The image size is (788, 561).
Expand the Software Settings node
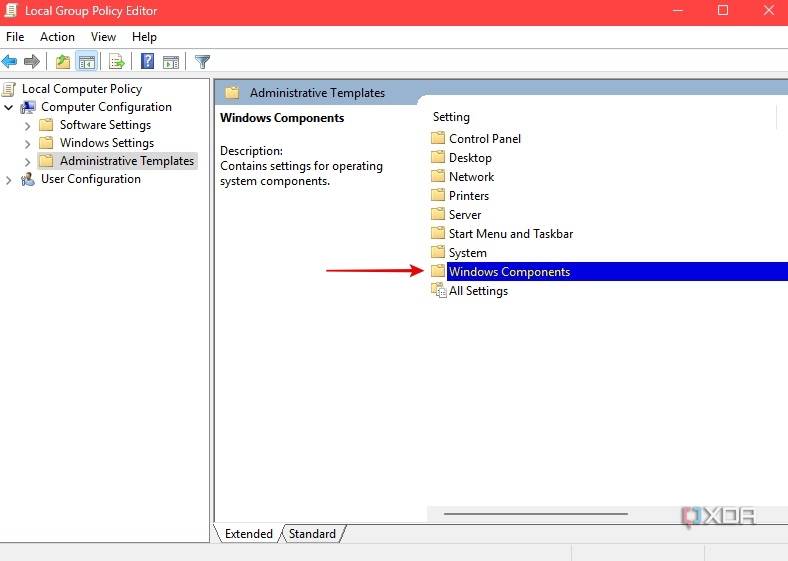coord(28,126)
